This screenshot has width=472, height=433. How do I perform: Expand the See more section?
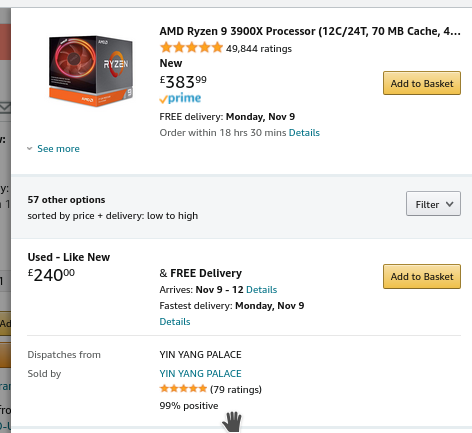click(58, 149)
